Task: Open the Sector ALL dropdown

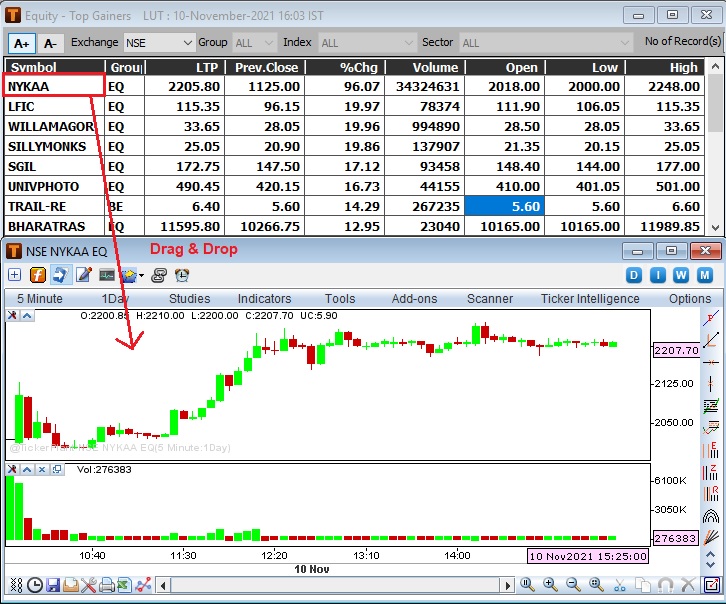Action: [x=545, y=43]
